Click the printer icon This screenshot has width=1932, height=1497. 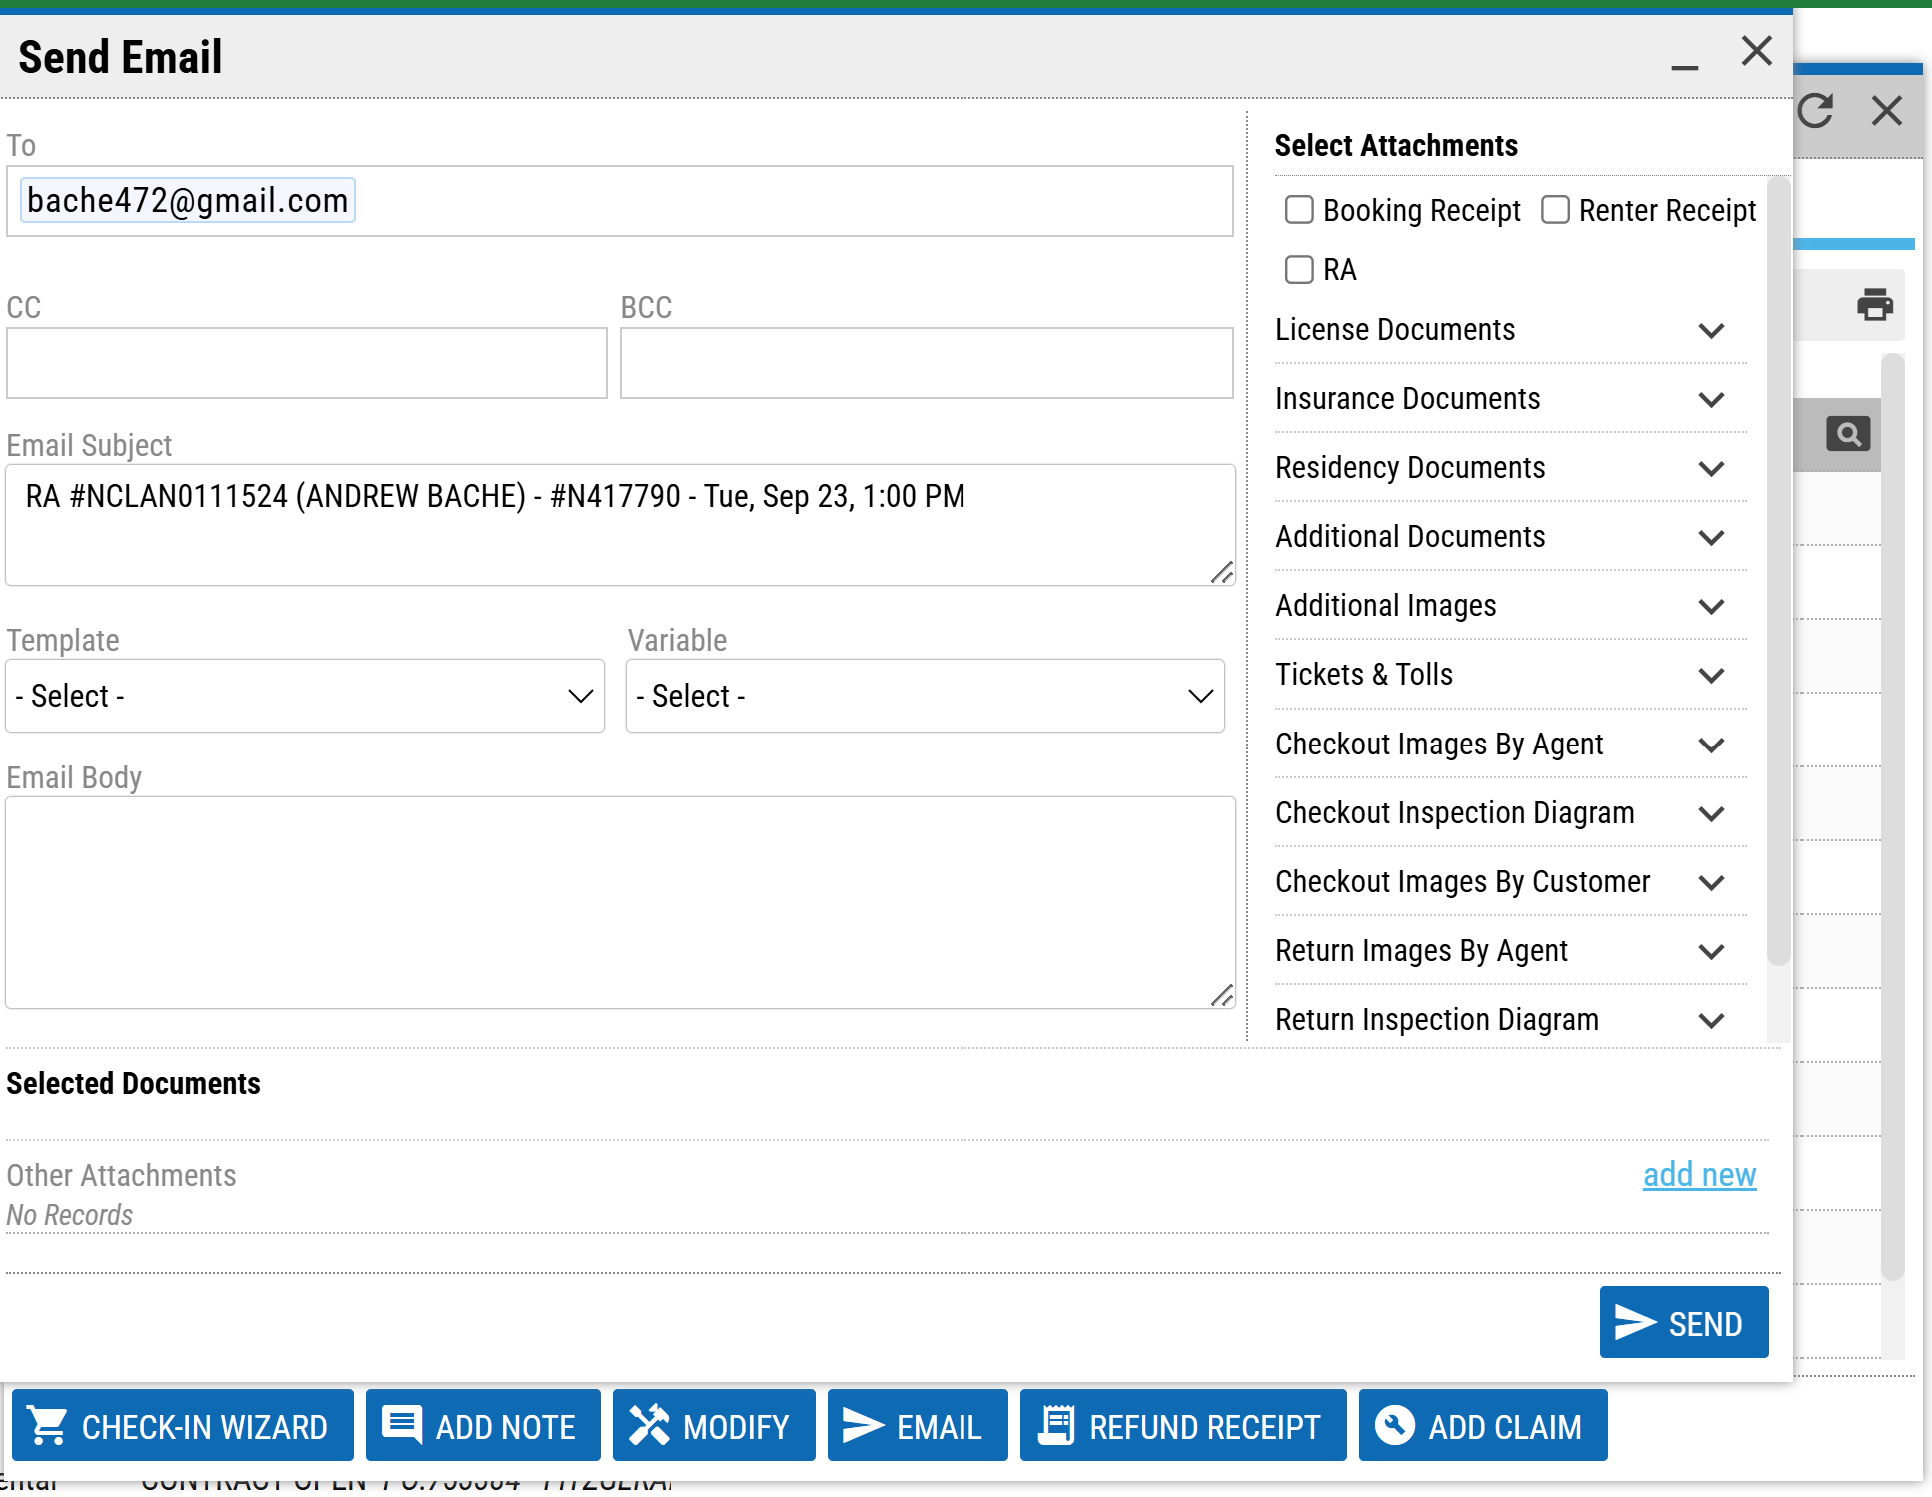tap(1874, 304)
